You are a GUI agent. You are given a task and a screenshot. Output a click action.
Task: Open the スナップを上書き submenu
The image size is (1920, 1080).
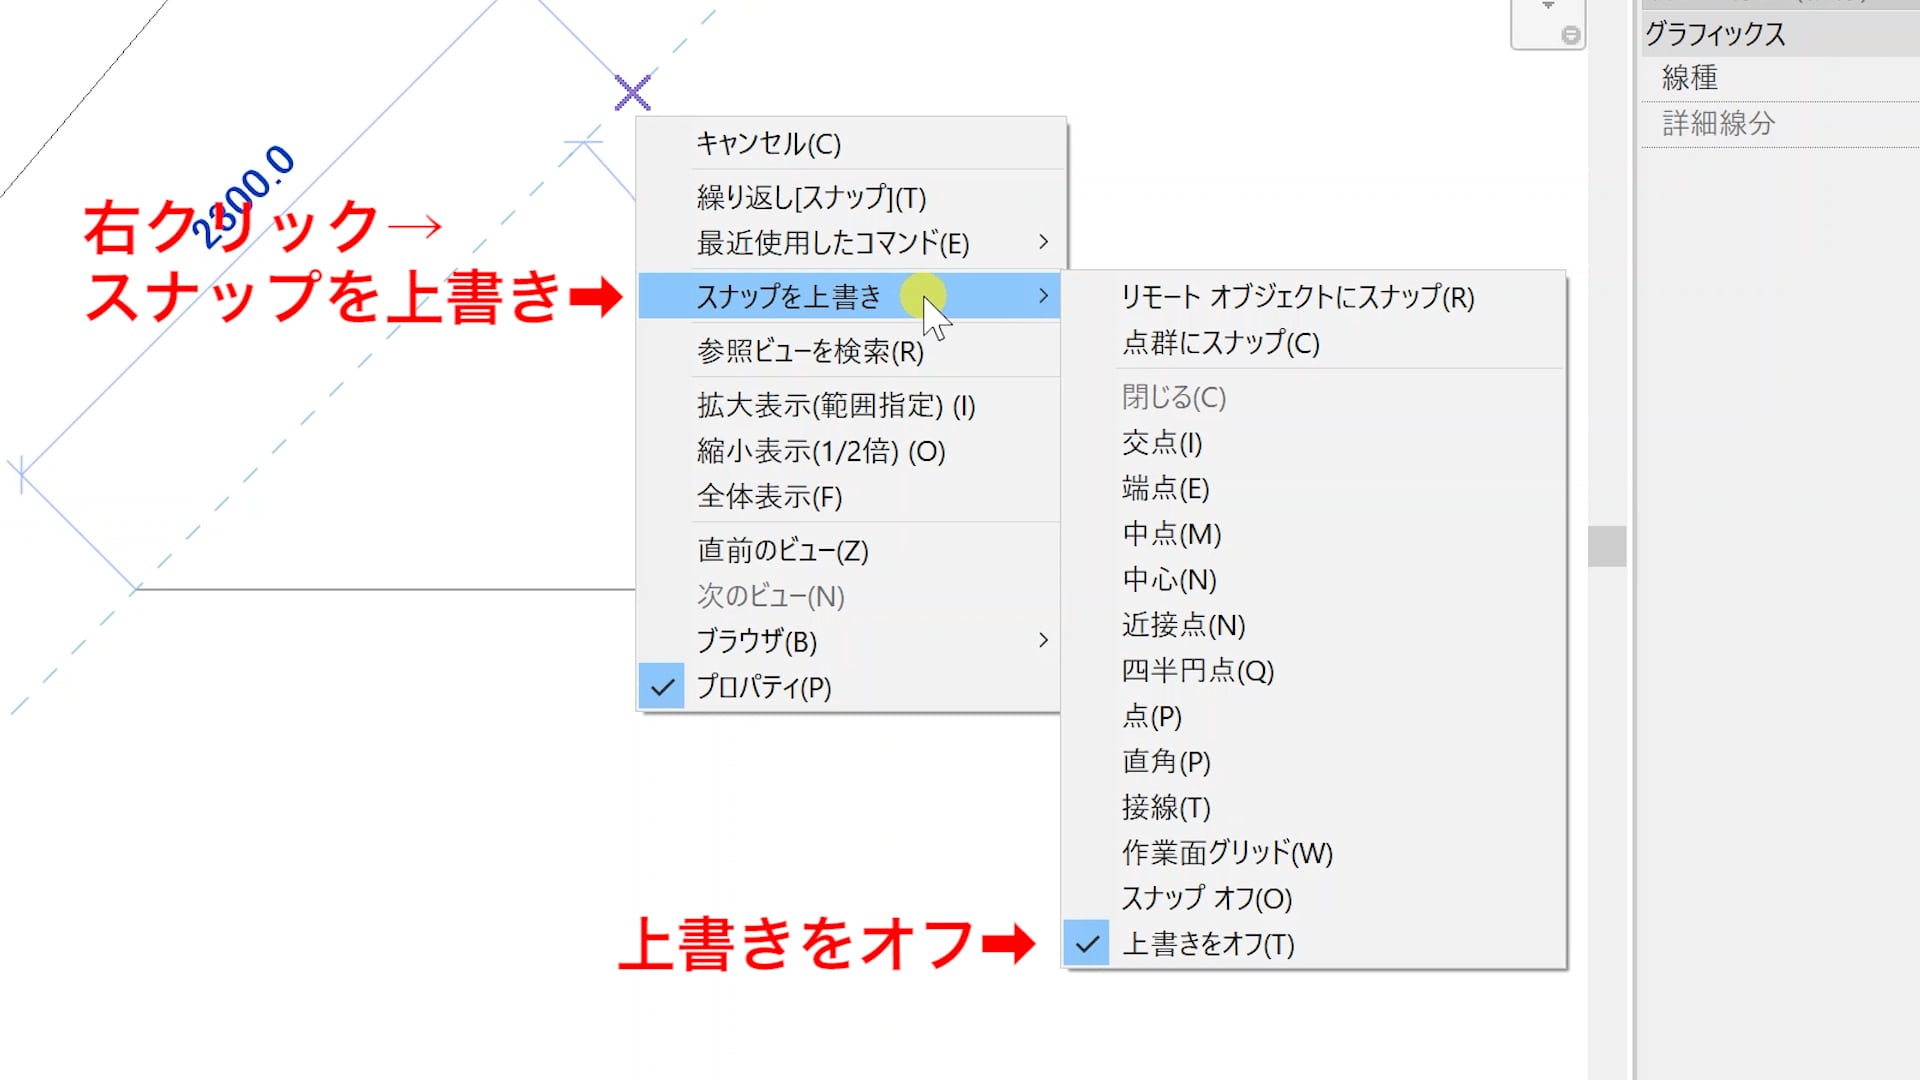pos(789,296)
